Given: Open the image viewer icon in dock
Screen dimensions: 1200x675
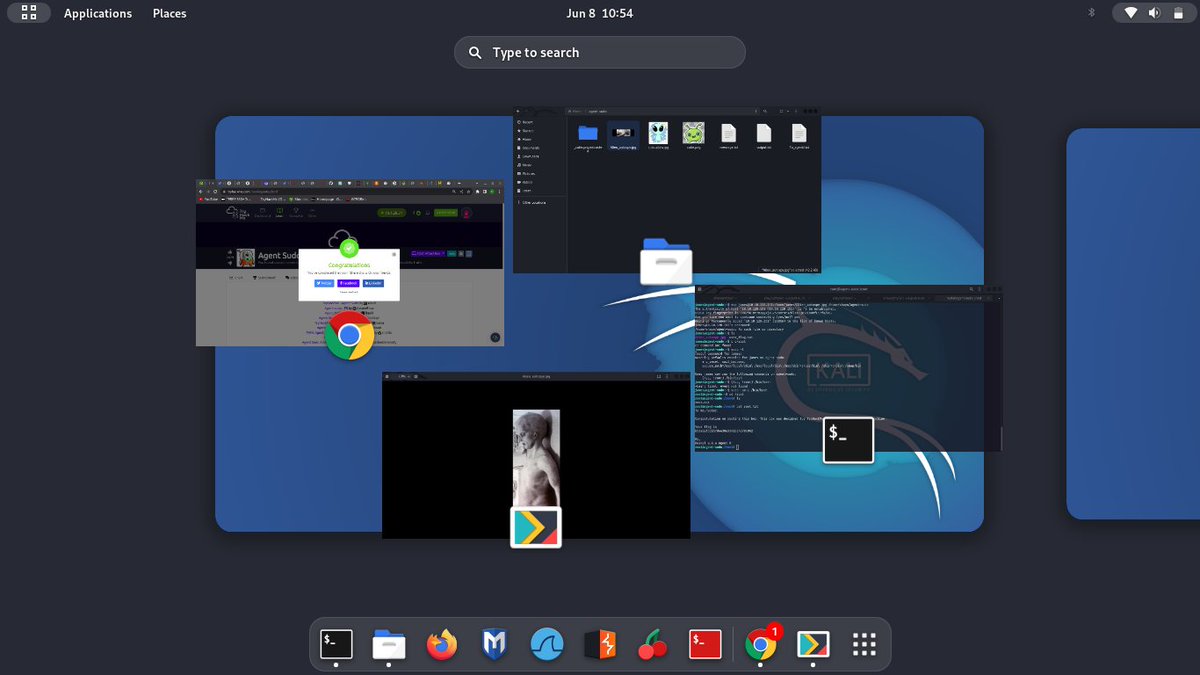Looking at the screenshot, I should click(813, 644).
